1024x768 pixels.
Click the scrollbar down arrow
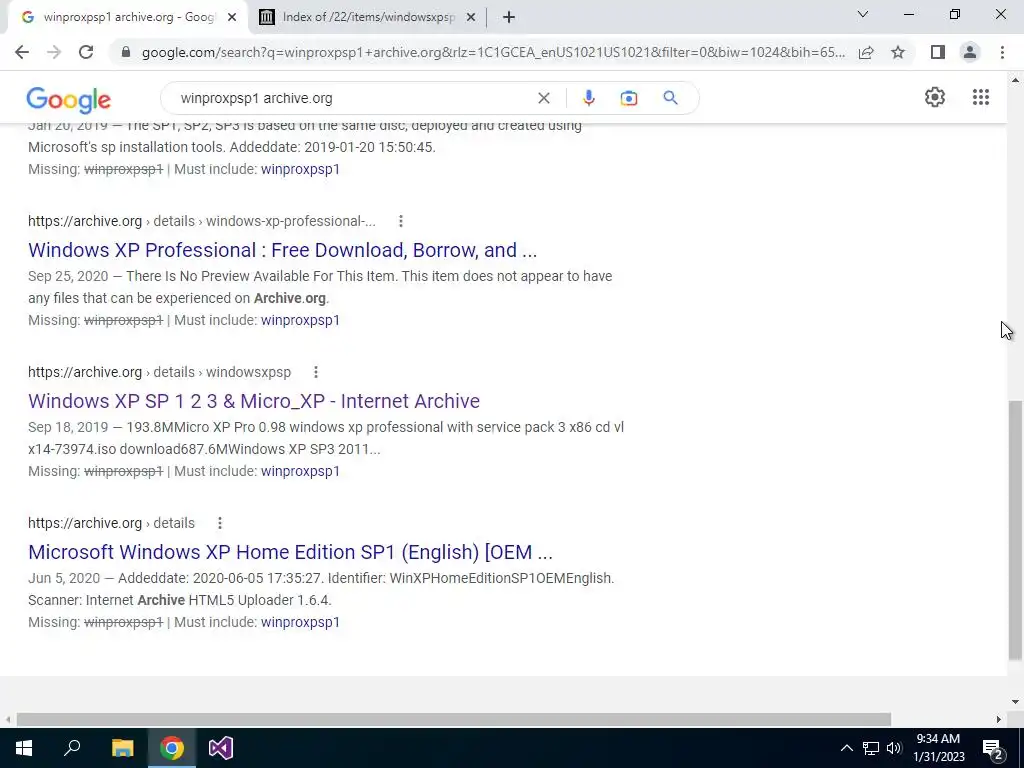1014,702
